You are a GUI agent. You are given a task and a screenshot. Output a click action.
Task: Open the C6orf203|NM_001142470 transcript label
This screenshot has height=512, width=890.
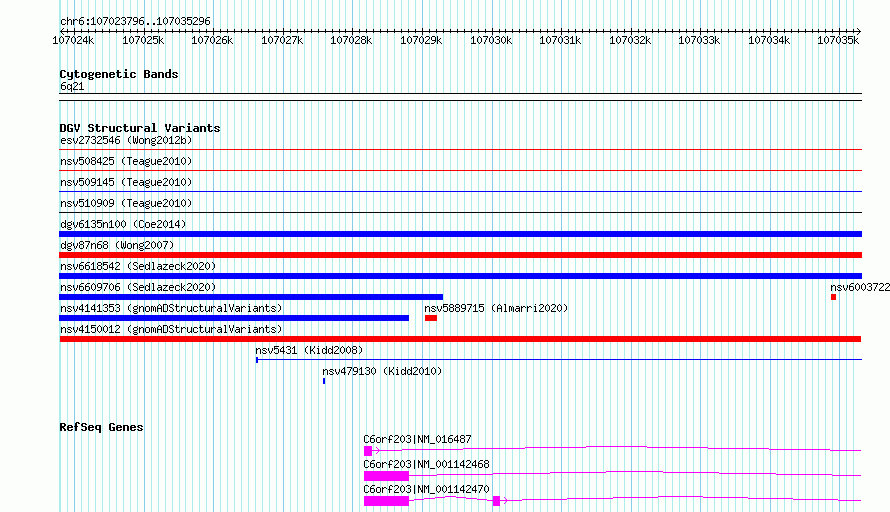pyautogui.click(x=426, y=489)
